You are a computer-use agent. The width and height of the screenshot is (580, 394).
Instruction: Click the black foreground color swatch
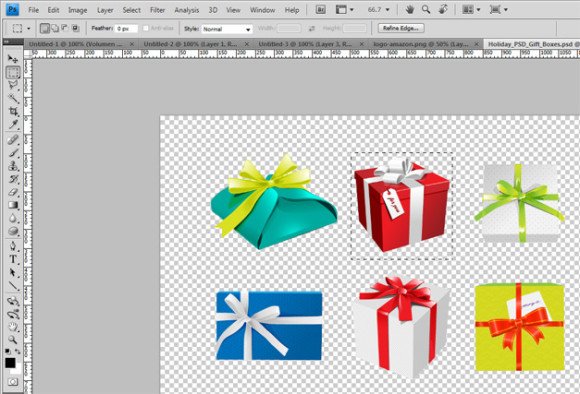10,363
